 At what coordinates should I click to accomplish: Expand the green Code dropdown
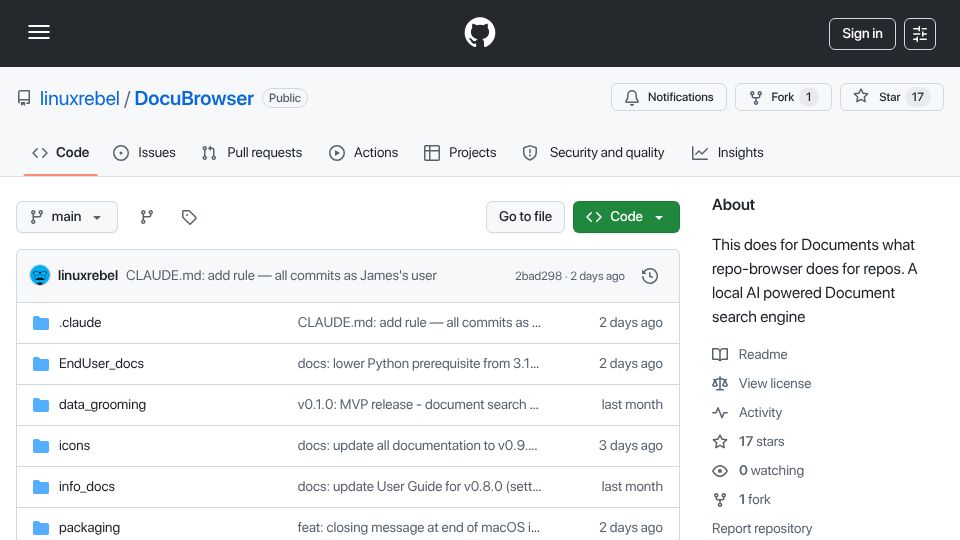[x=626, y=217]
